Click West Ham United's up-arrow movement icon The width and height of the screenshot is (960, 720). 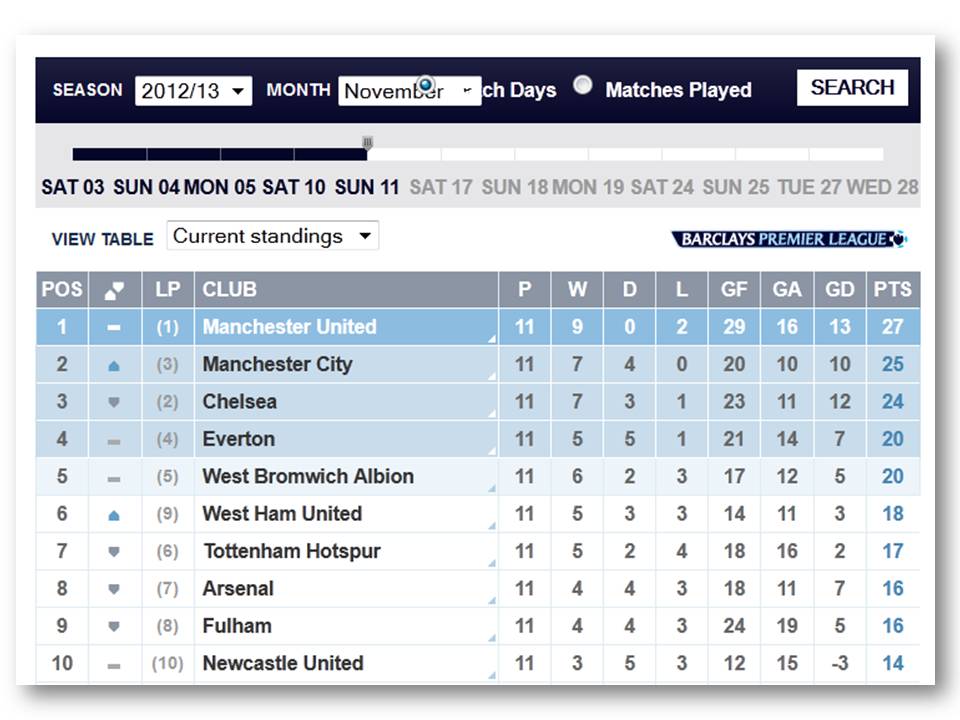tap(114, 515)
